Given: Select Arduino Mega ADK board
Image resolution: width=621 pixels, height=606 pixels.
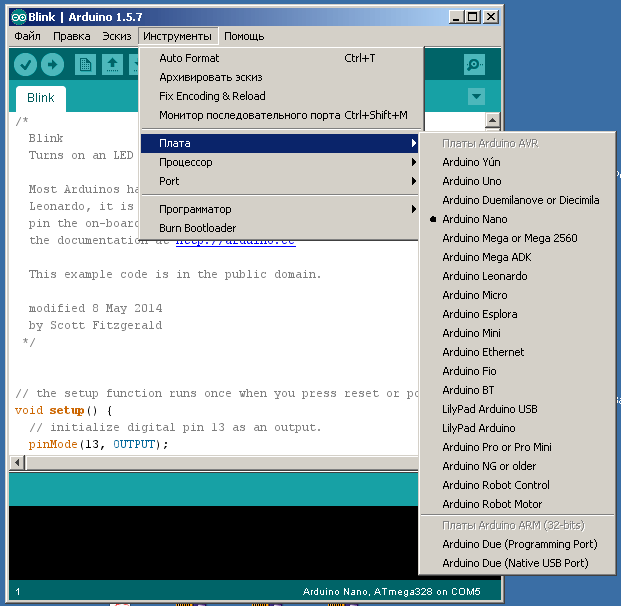Looking at the screenshot, I should click(517, 257).
